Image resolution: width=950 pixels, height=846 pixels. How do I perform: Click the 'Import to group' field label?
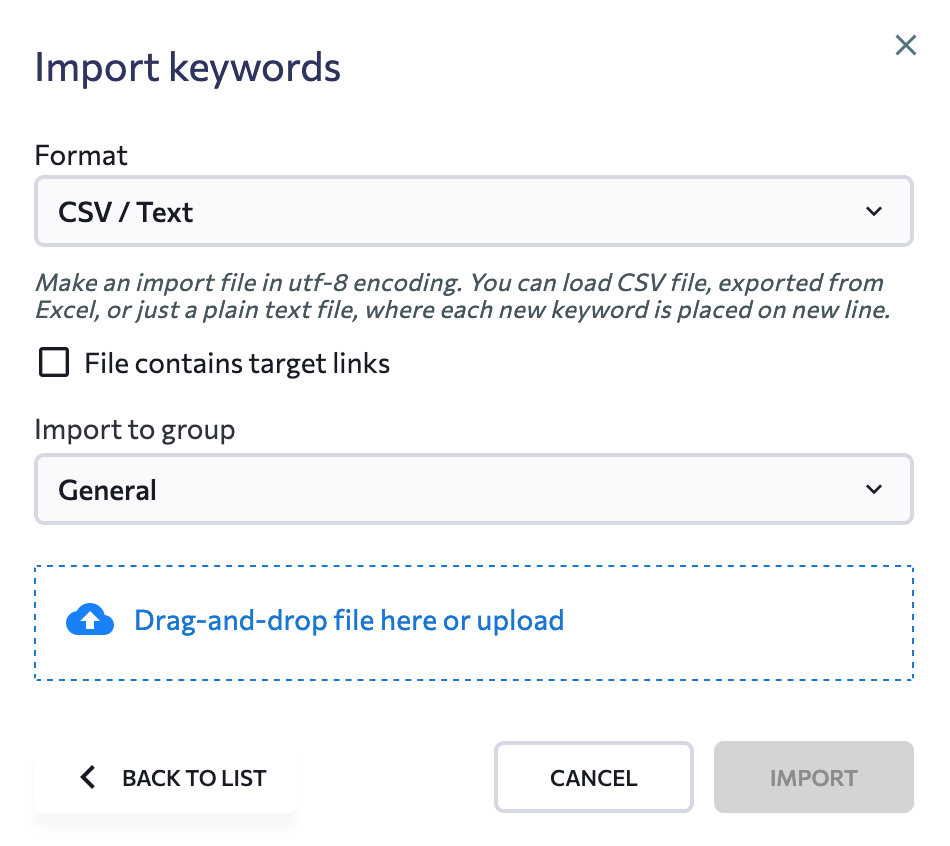[x=135, y=430]
